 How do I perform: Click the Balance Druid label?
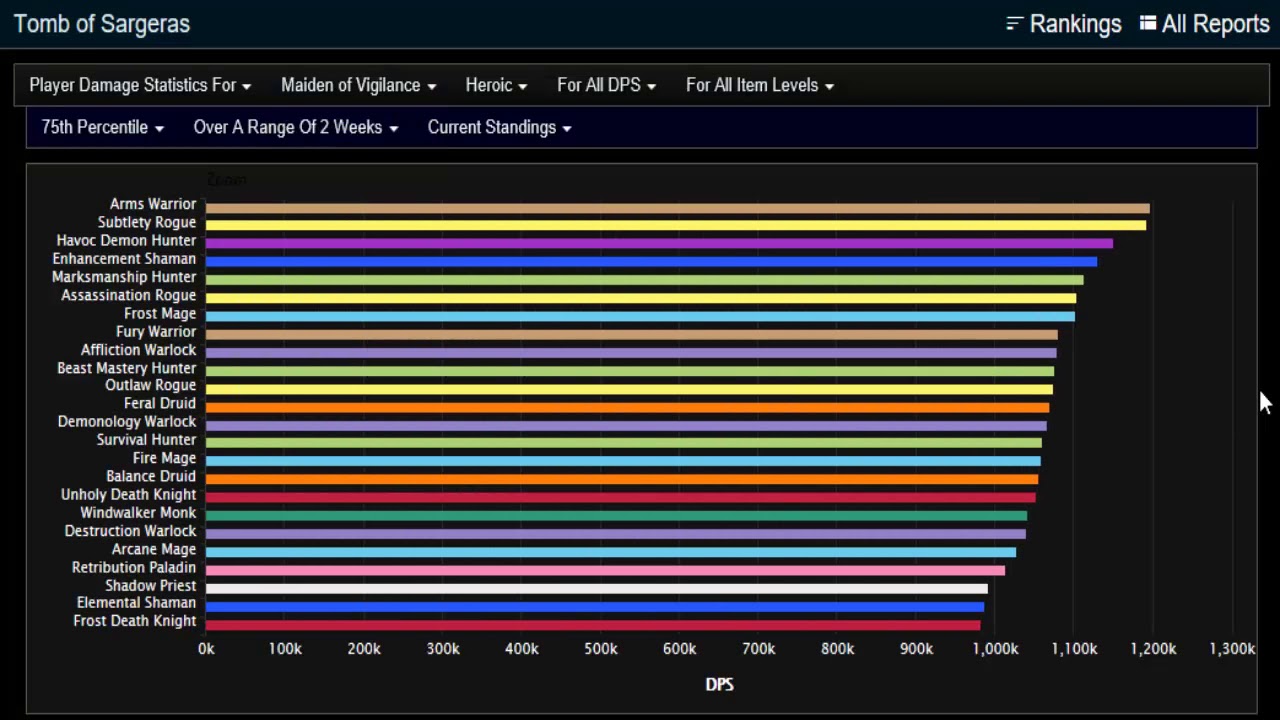pos(151,476)
